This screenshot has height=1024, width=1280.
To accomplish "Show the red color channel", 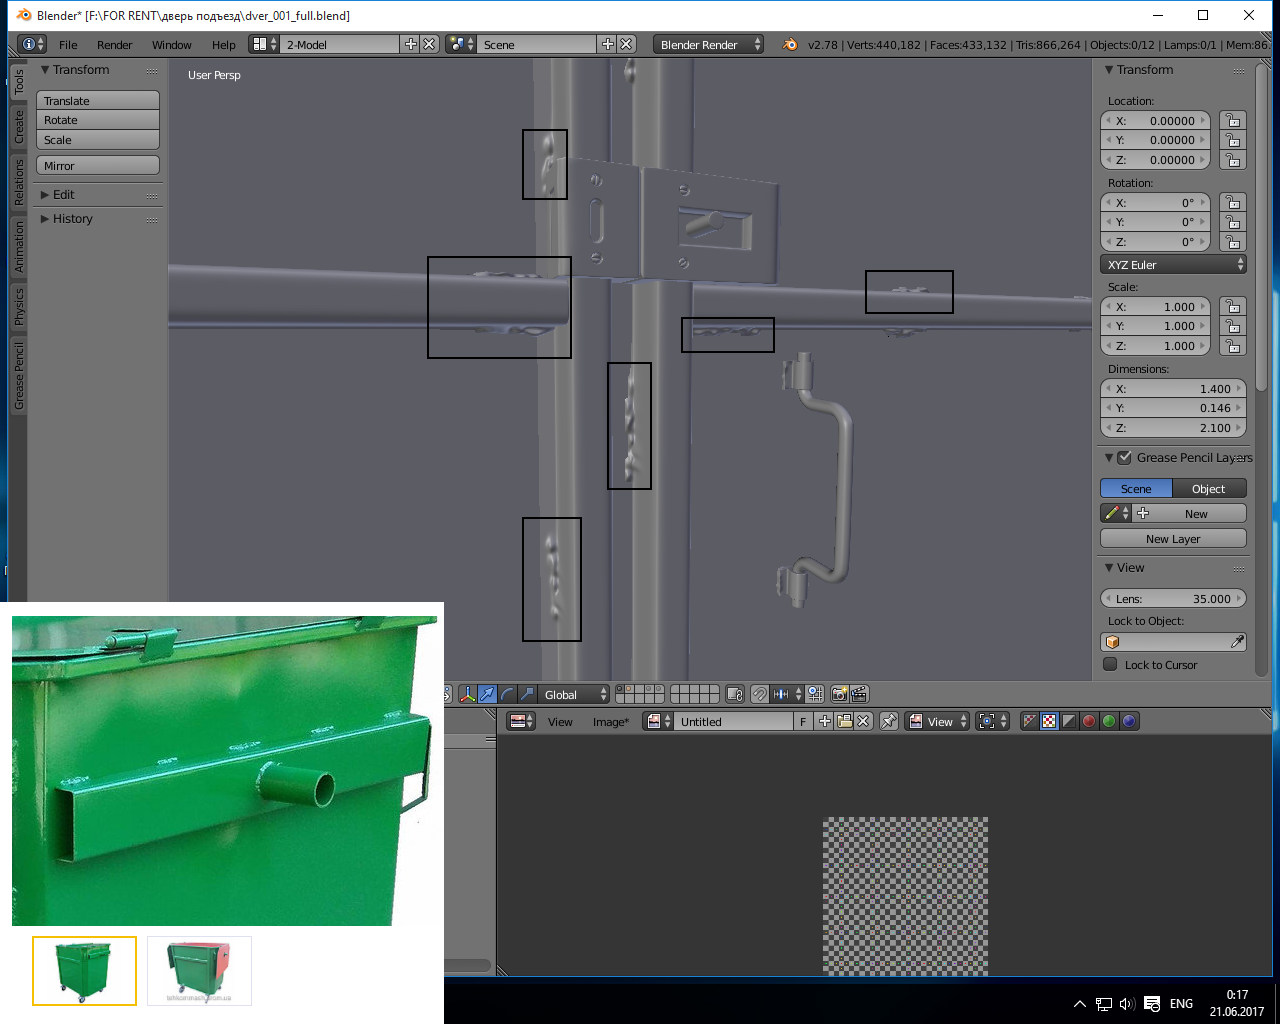I will coord(1089,721).
